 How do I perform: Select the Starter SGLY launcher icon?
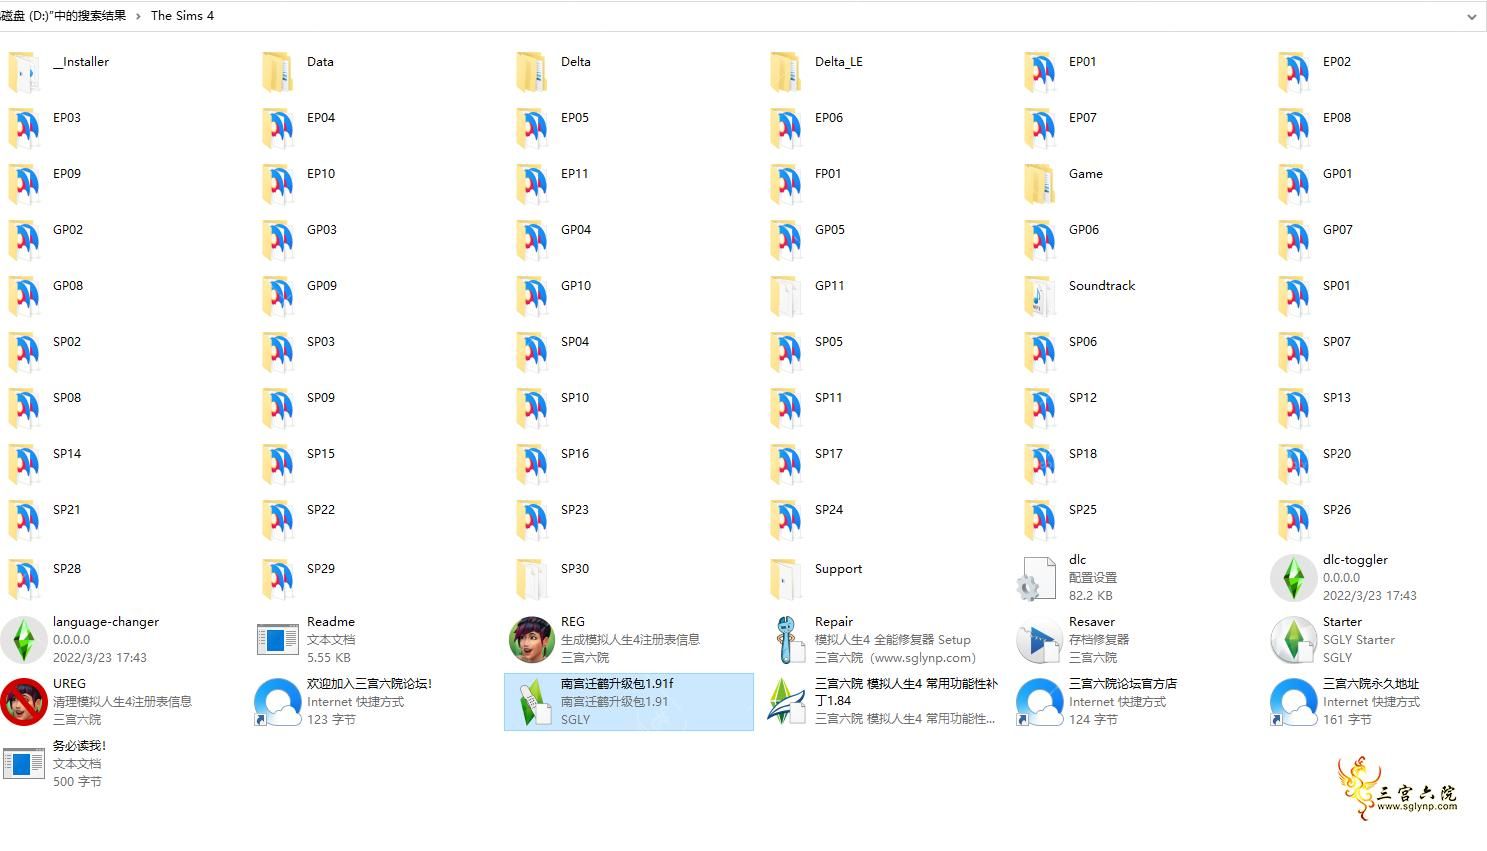coord(1293,640)
